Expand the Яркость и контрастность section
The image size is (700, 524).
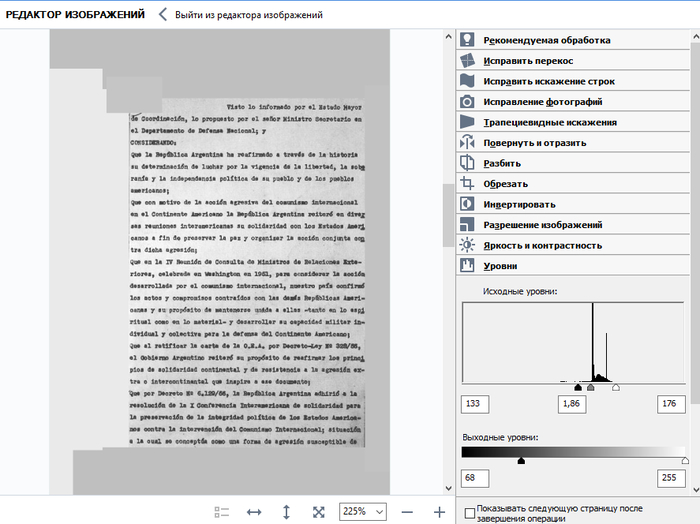pos(542,245)
